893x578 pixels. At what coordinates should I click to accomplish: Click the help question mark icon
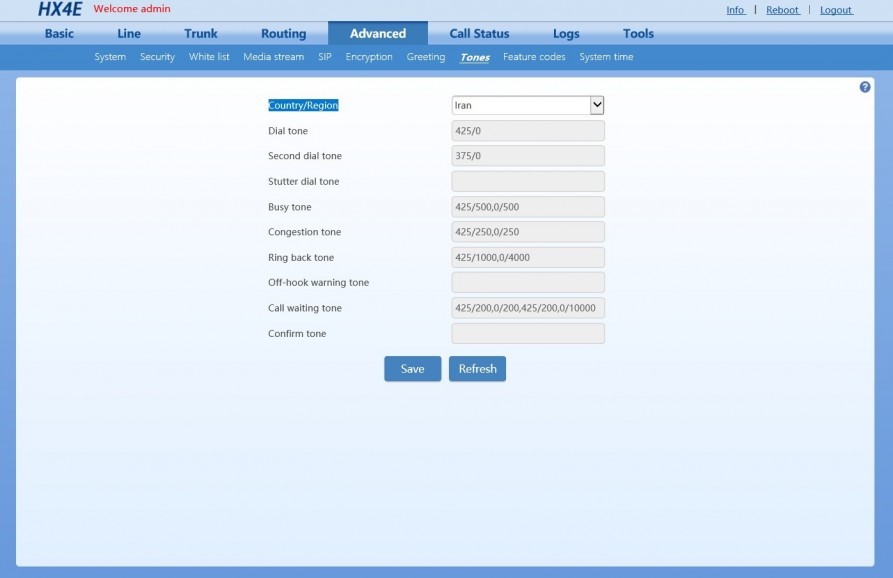tap(865, 87)
